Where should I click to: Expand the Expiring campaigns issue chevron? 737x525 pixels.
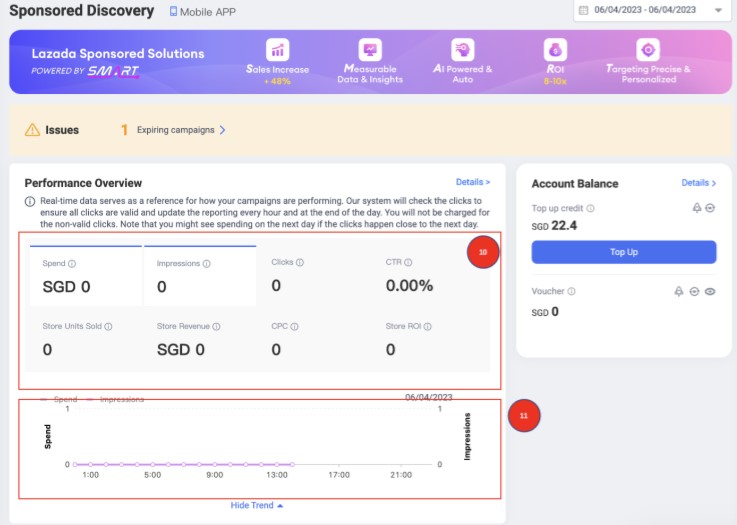222,130
